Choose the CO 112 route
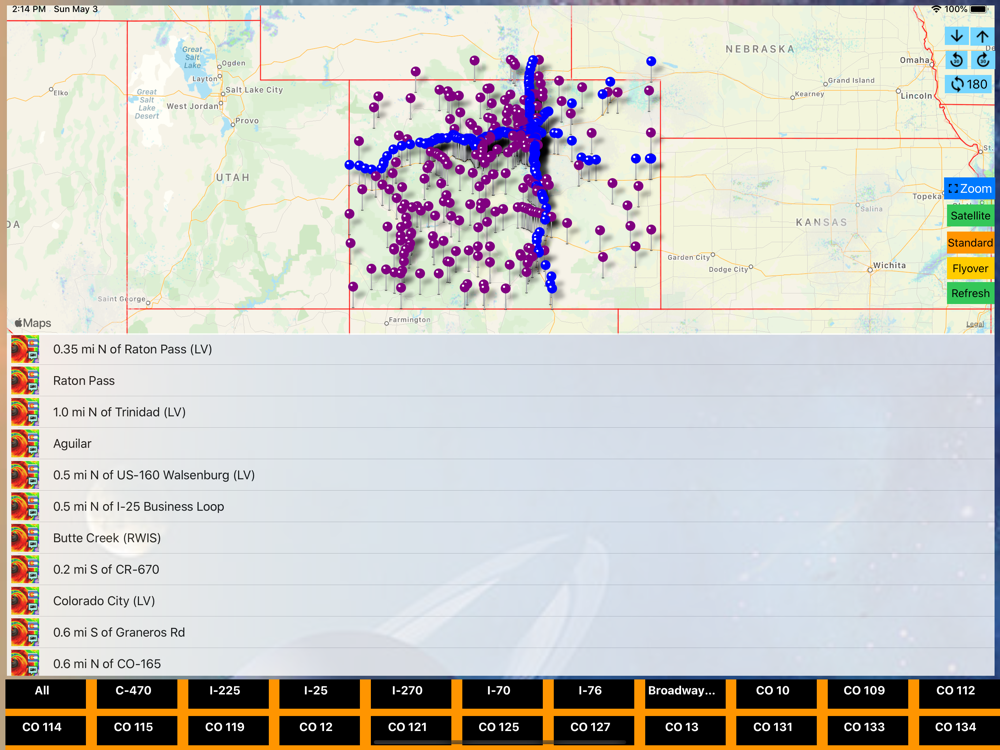Screen dimensions: 1000x750 pyautogui.click(x=959, y=693)
